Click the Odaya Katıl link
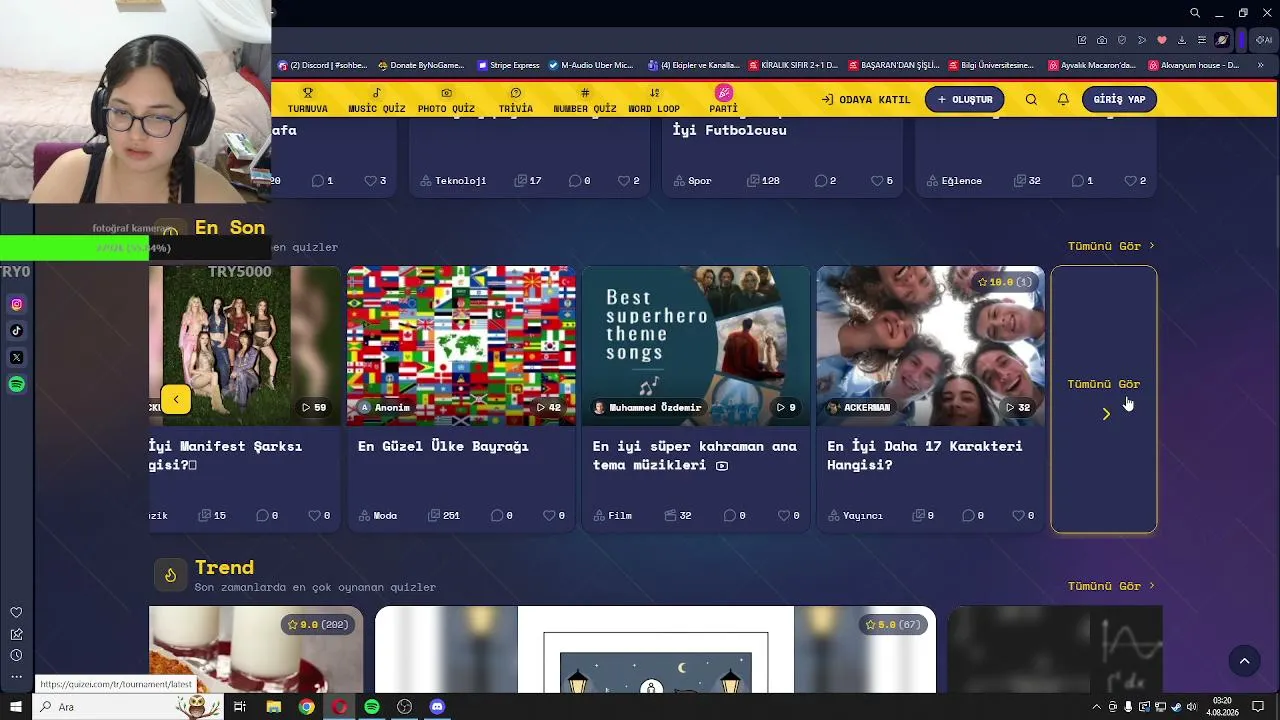This screenshot has height=720, width=1280. coord(866,100)
